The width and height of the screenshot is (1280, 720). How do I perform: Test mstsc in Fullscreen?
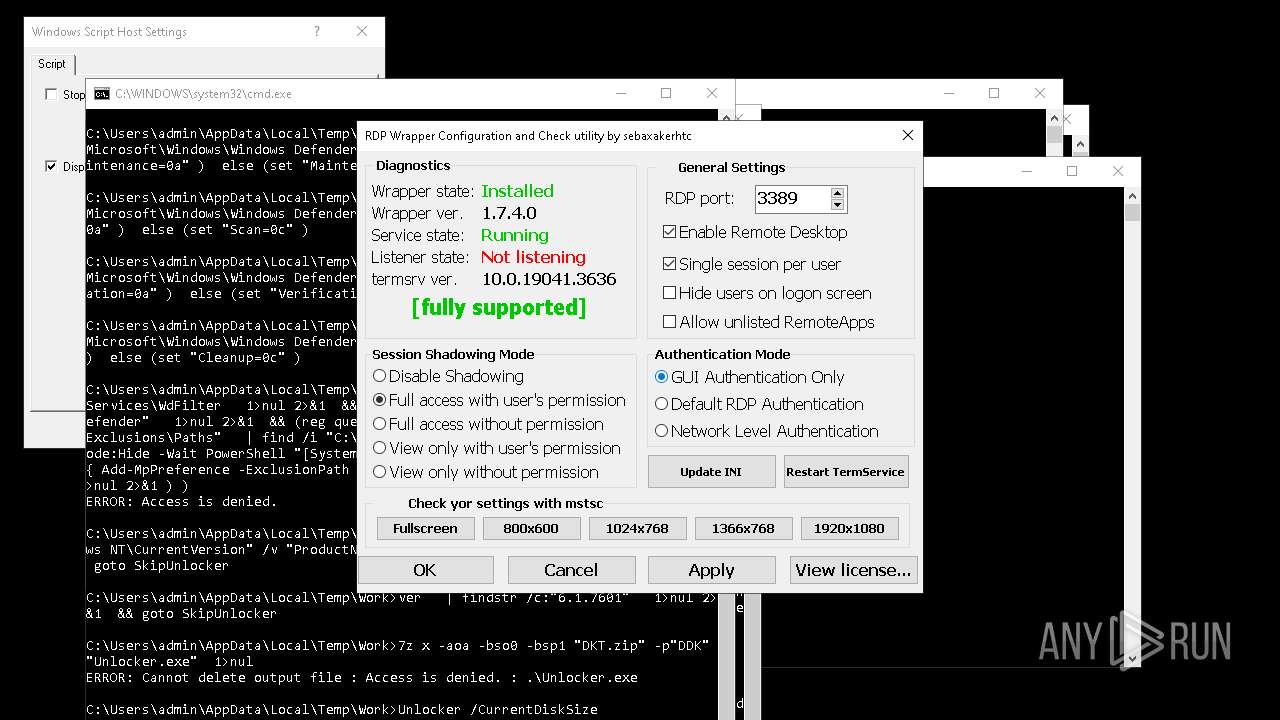coord(425,528)
